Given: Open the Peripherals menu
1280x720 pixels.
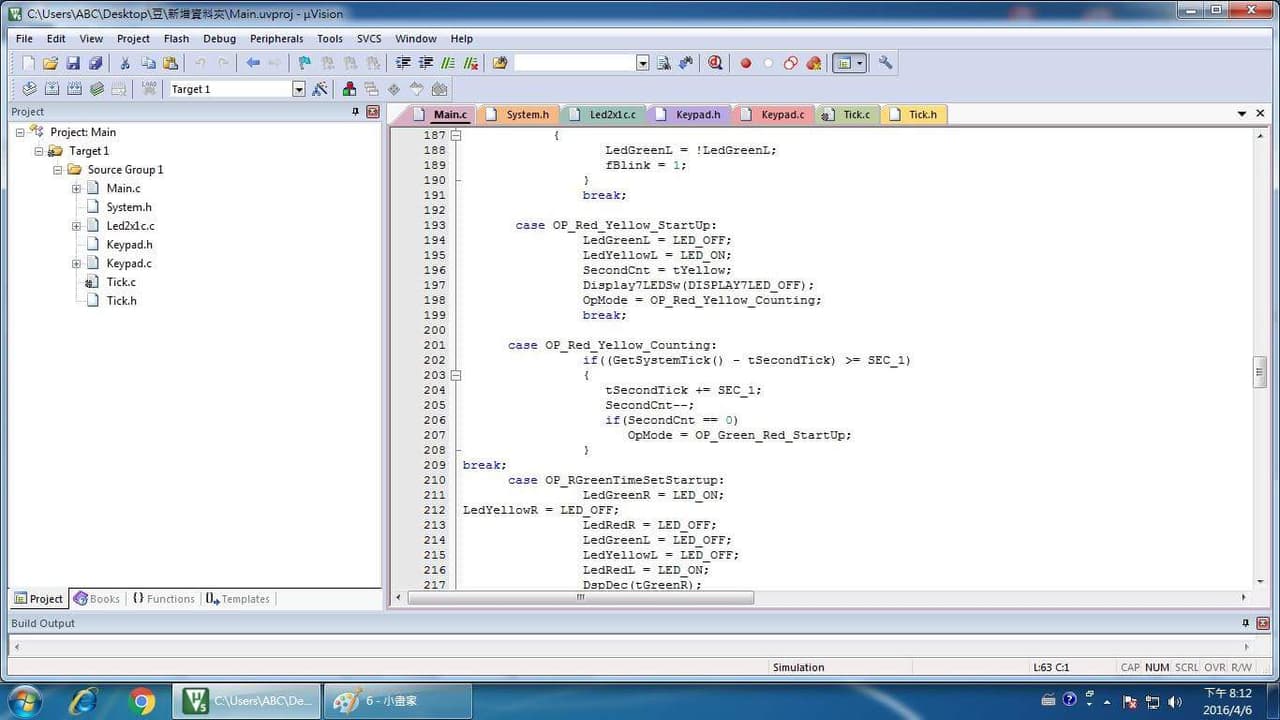Looking at the screenshot, I should click(x=276, y=39).
